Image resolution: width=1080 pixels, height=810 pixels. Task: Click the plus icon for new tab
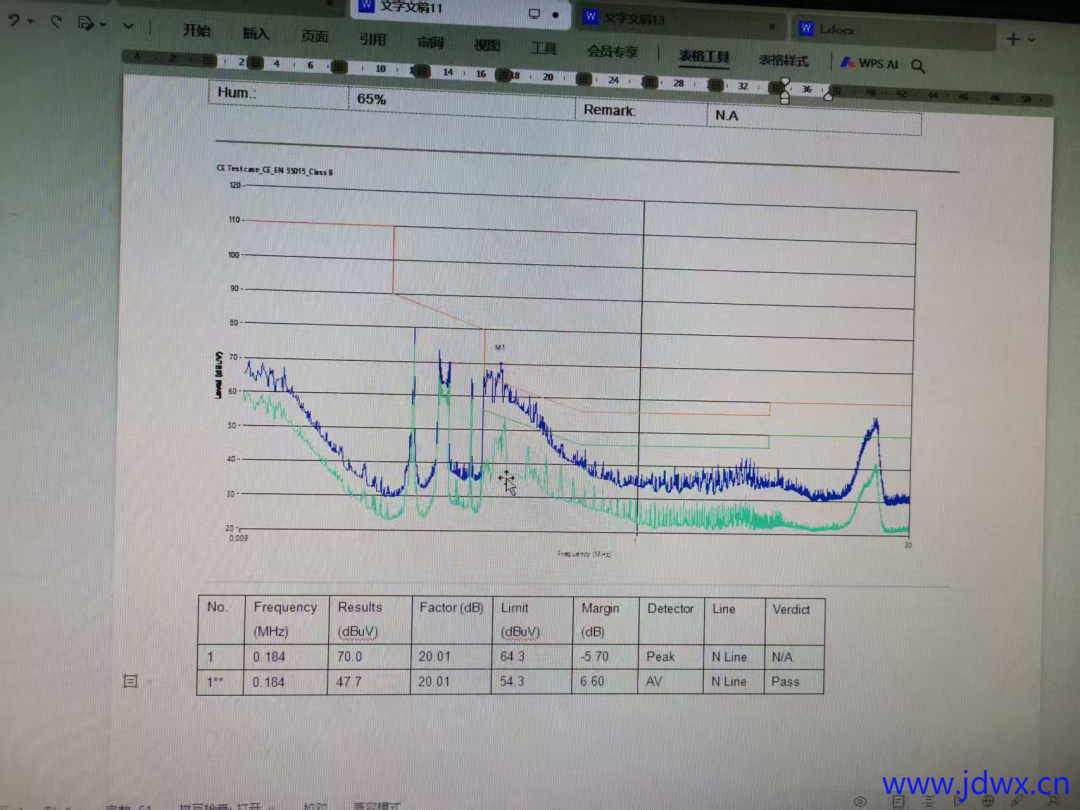point(1013,39)
